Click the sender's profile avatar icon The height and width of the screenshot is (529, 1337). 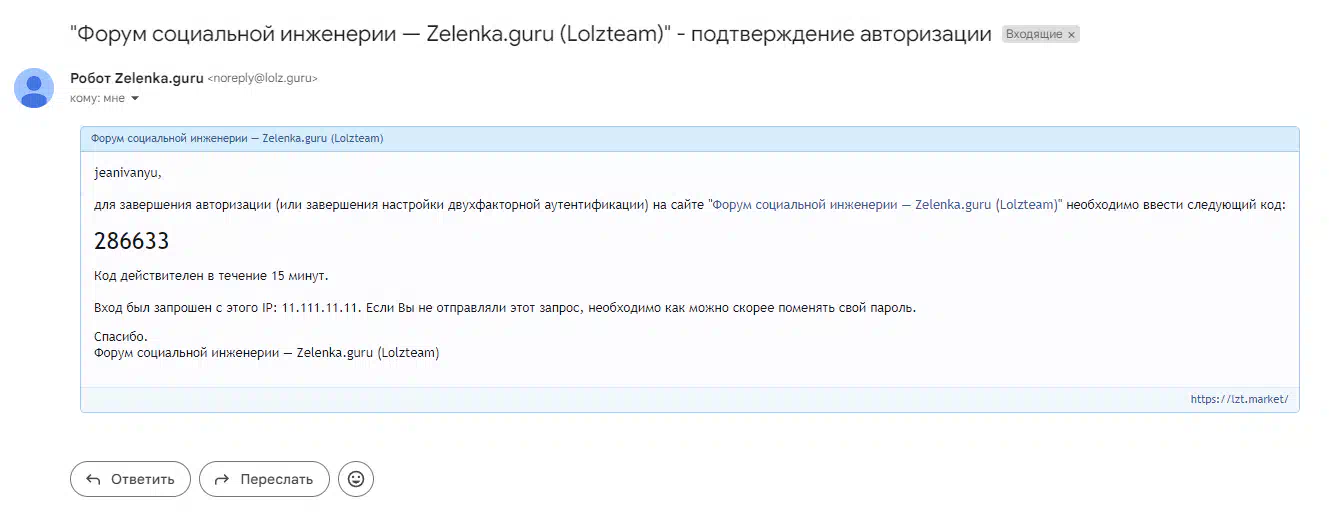[34, 88]
